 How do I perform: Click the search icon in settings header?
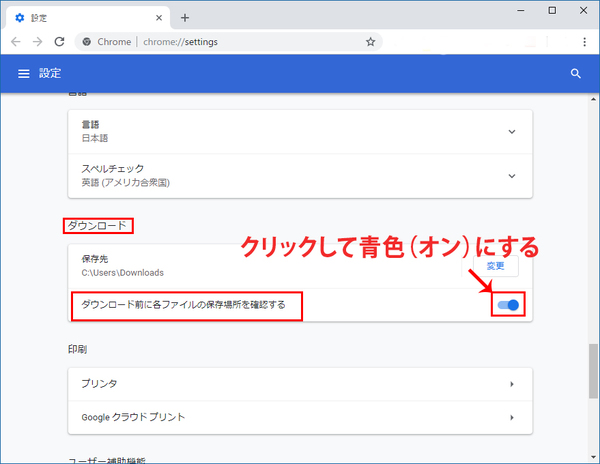pos(575,74)
